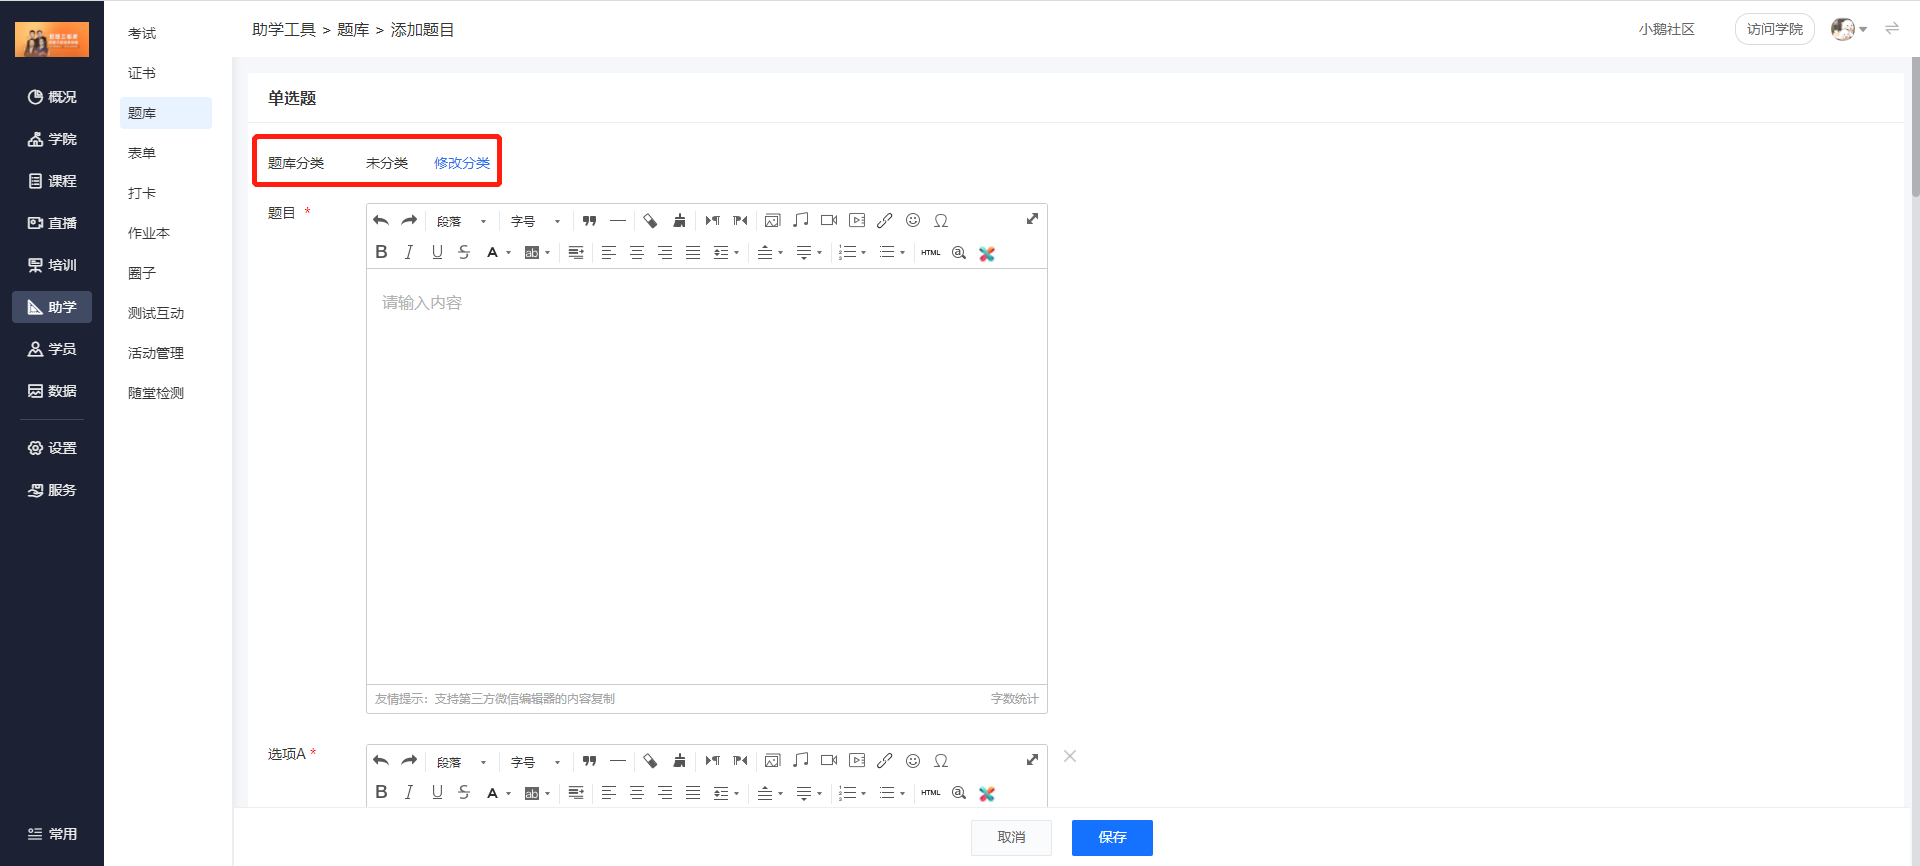
Task: Click the 修改分类 link
Action: (461, 163)
